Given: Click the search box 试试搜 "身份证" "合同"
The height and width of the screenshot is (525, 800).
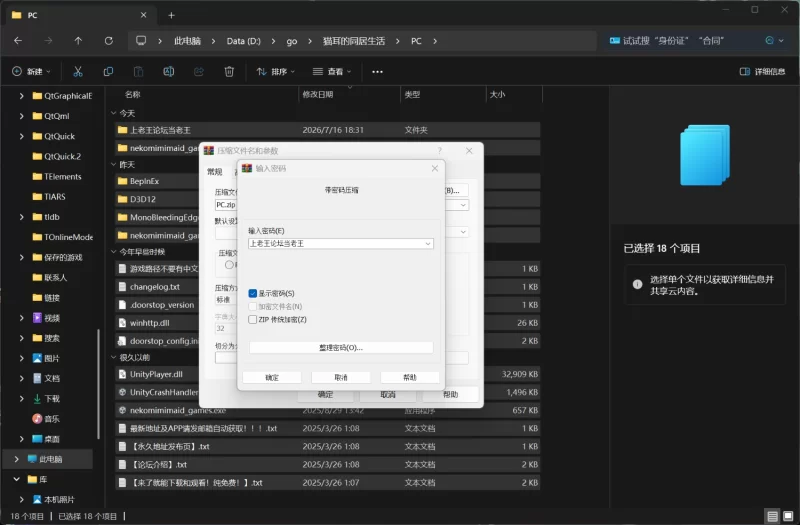Looking at the screenshot, I should pyautogui.click(x=673, y=41).
